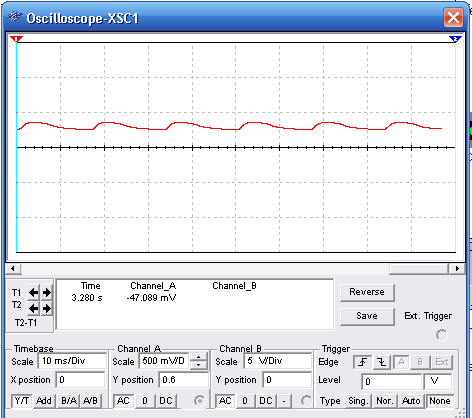472x418 pixels.
Task: Select rising edge trigger icon
Action: 363,362
